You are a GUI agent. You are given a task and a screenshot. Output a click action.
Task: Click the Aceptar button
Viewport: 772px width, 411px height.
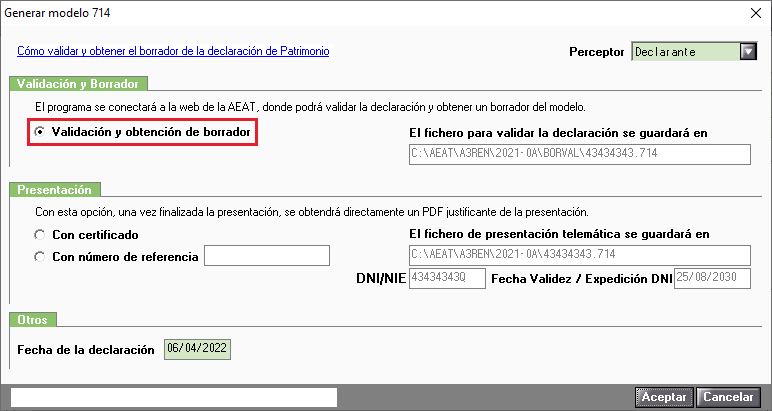[x=664, y=397]
